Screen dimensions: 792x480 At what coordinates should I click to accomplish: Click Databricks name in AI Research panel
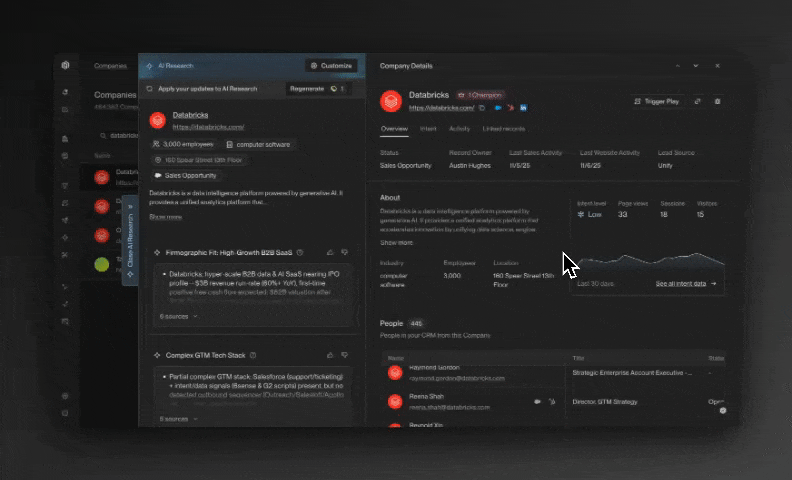click(x=190, y=115)
